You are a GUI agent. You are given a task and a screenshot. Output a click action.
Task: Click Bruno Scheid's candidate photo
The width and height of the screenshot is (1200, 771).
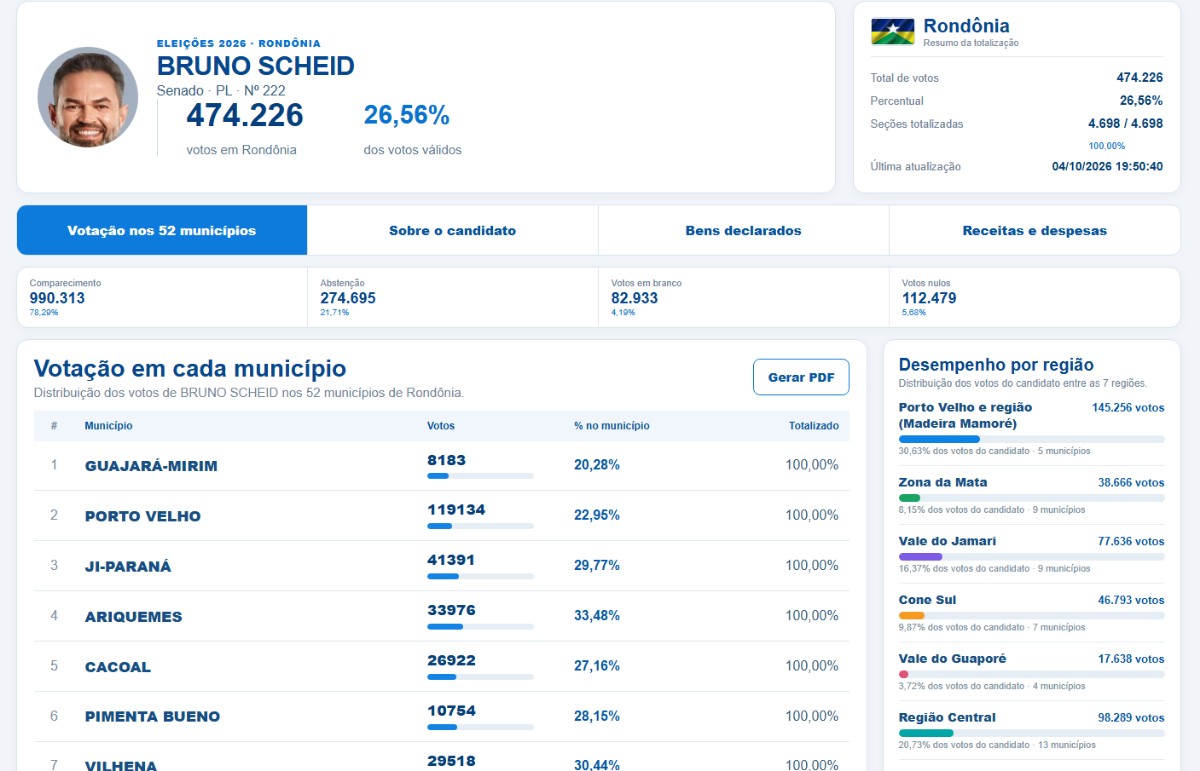pyautogui.click(x=88, y=97)
